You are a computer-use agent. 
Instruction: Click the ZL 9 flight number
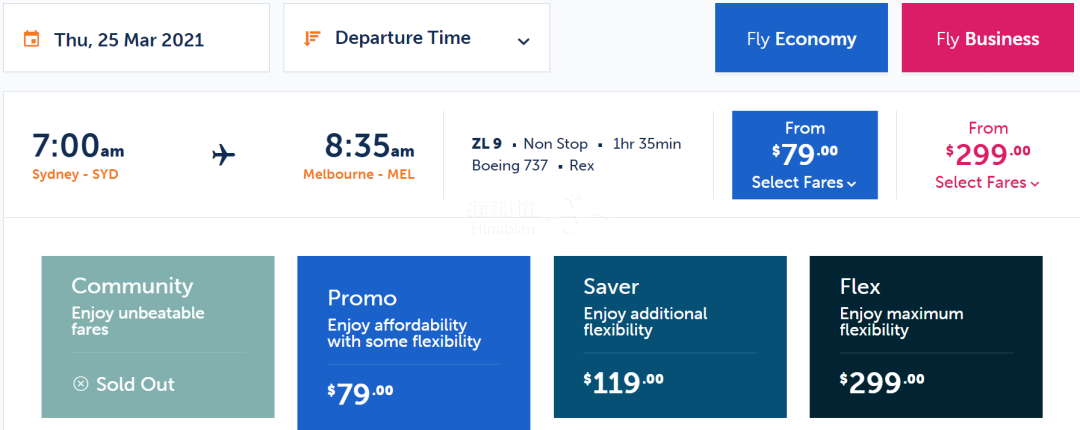point(487,144)
